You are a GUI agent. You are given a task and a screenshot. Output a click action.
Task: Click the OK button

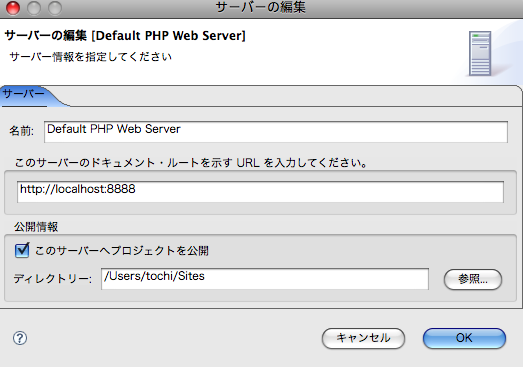click(464, 338)
